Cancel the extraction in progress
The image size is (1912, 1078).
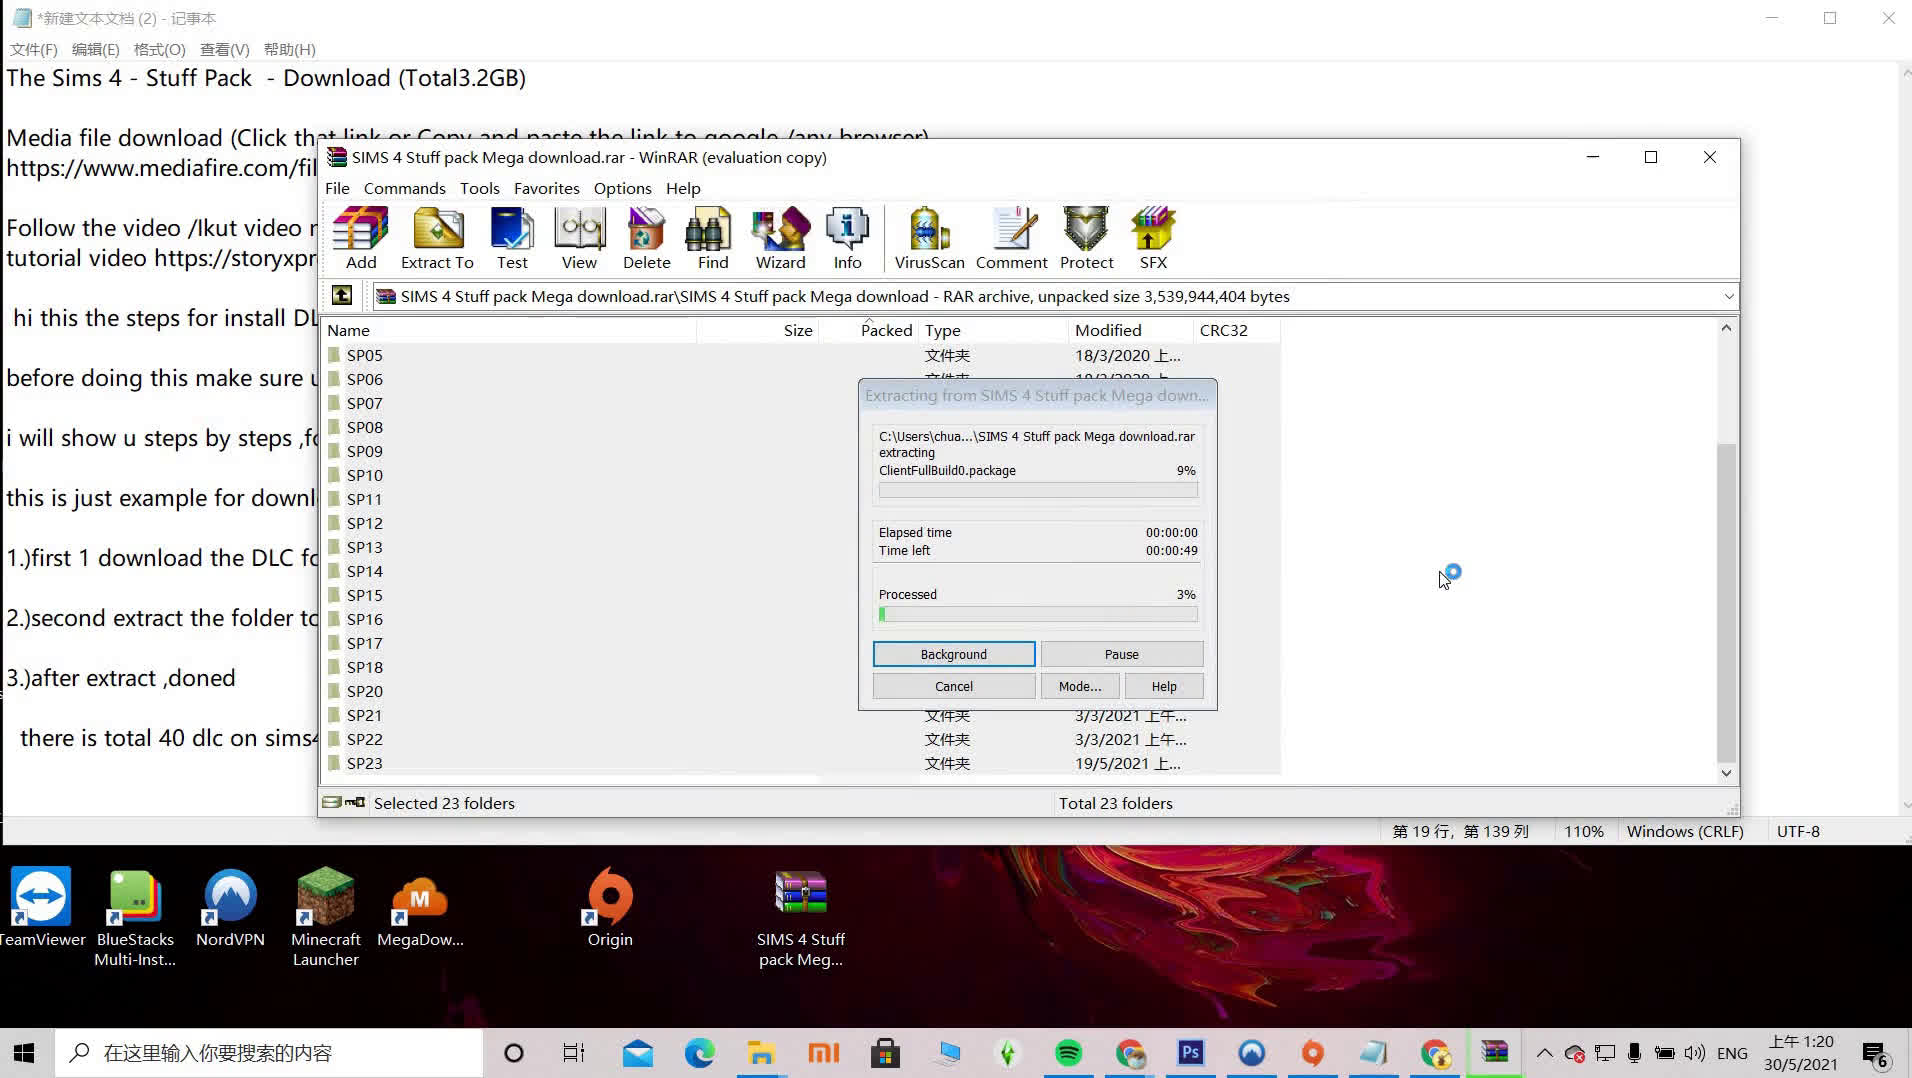[x=953, y=686]
